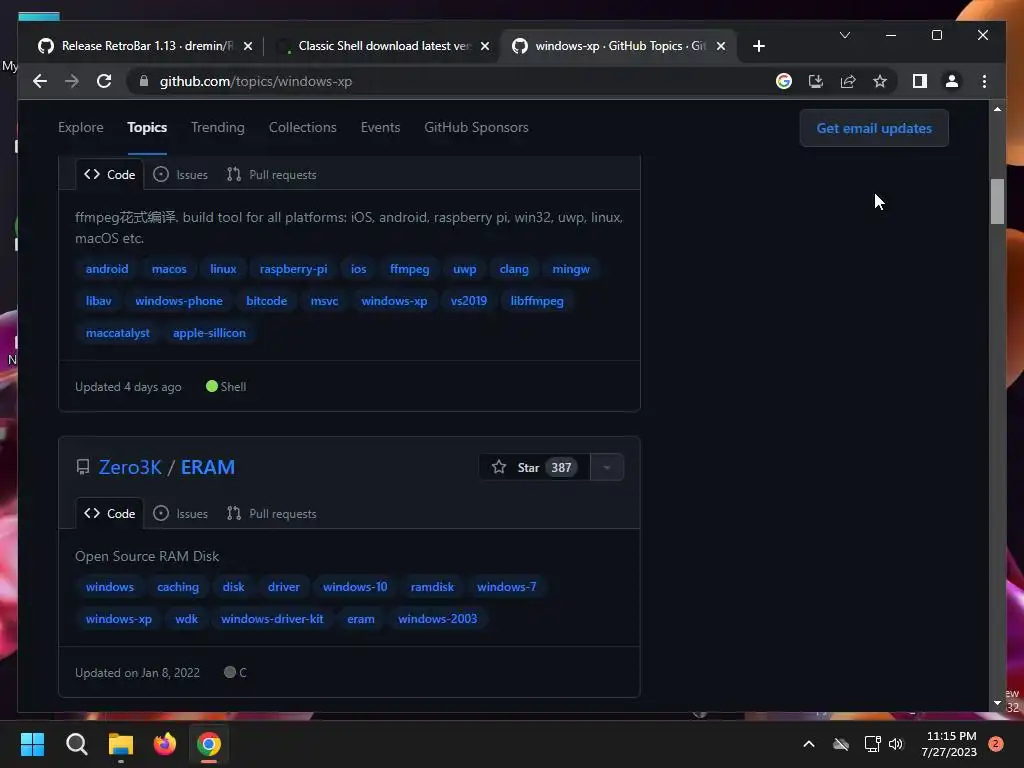Switch to the Release RetroBar tab

[145, 46]
